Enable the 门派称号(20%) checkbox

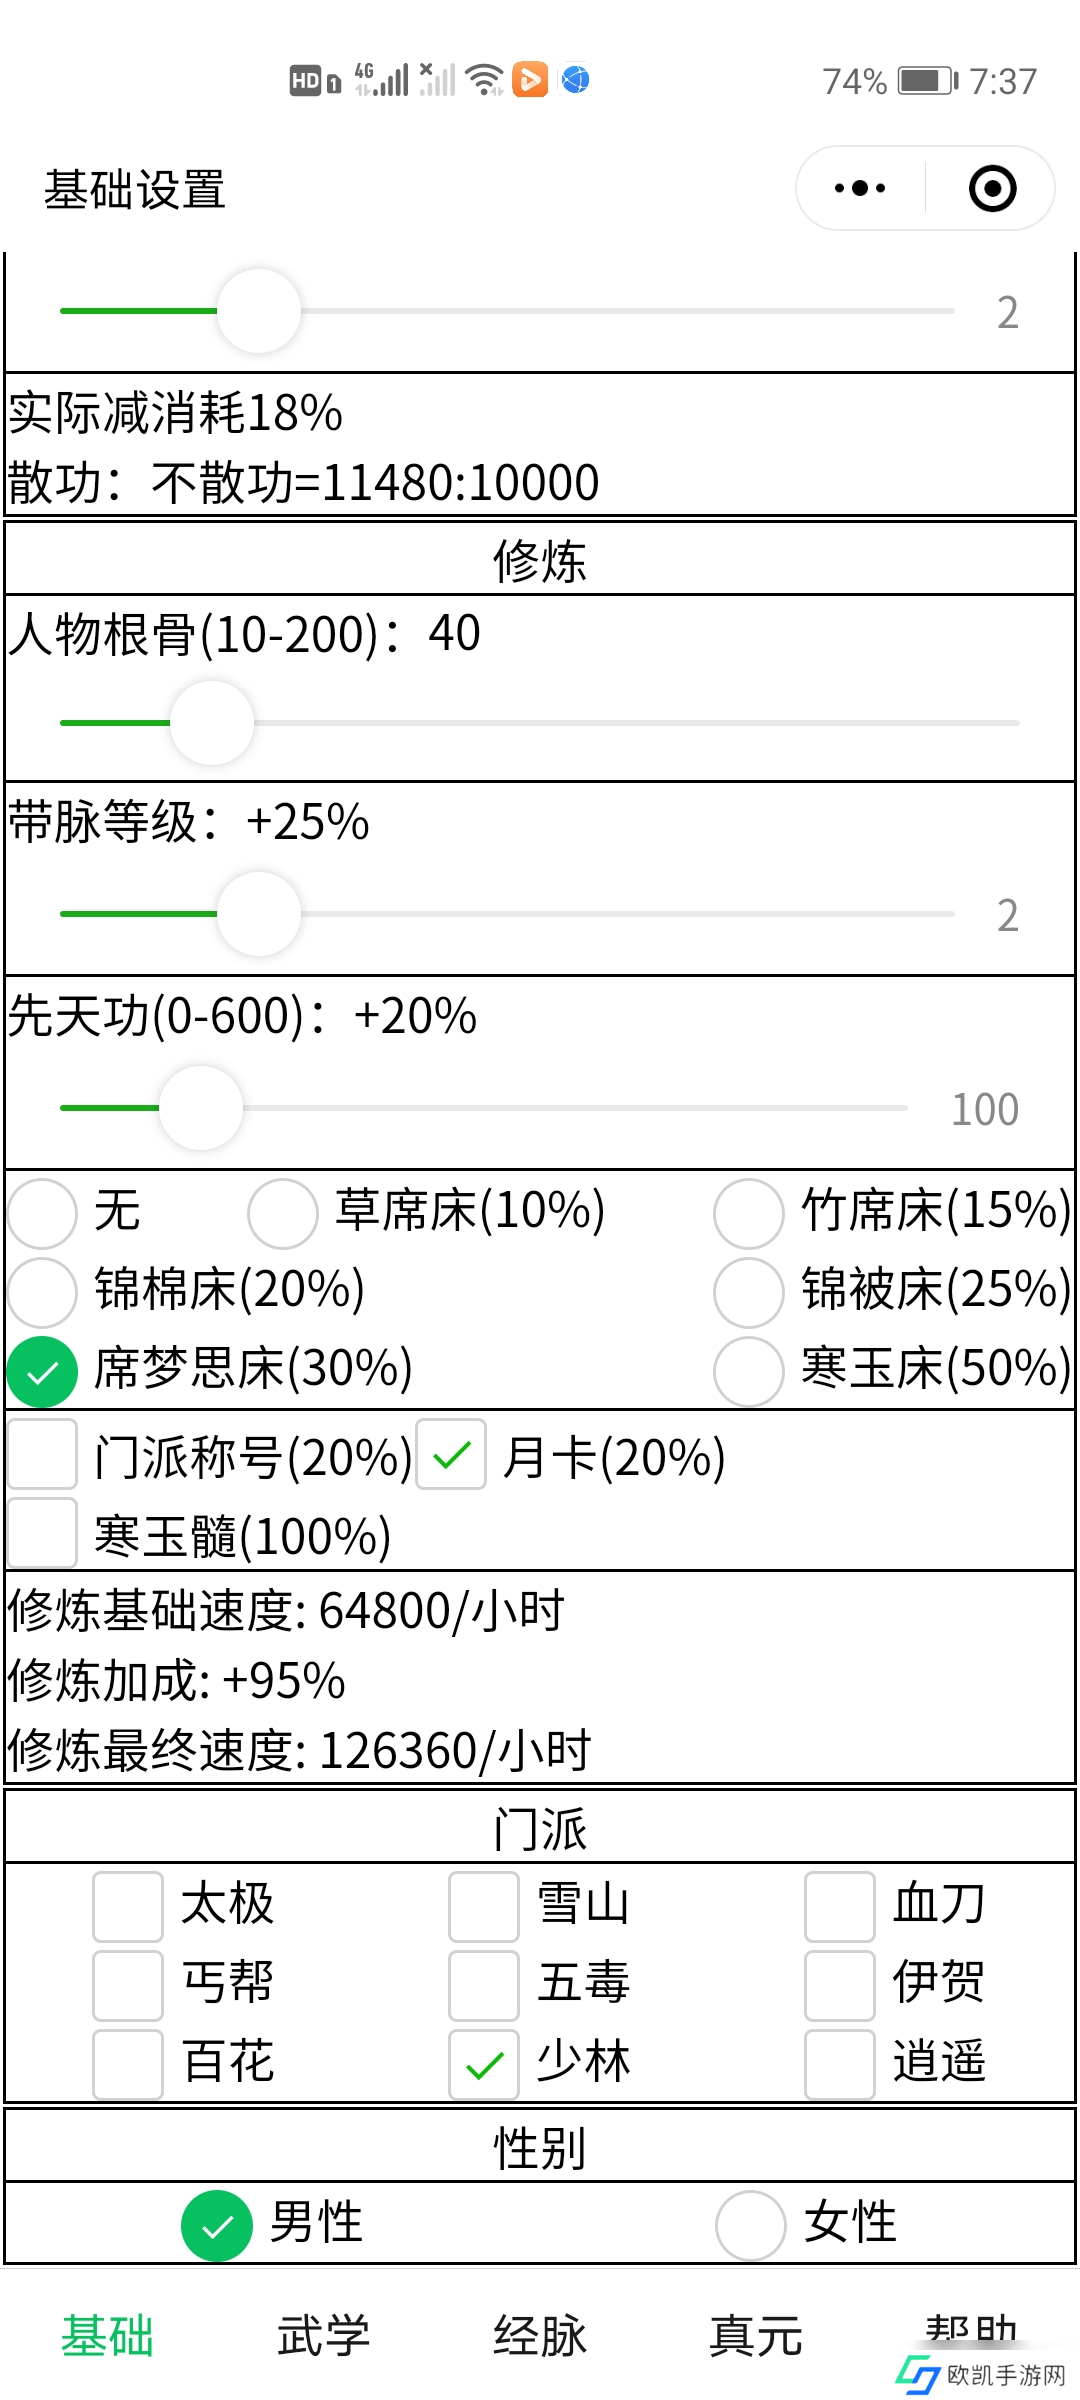[x=41, y=1459]
